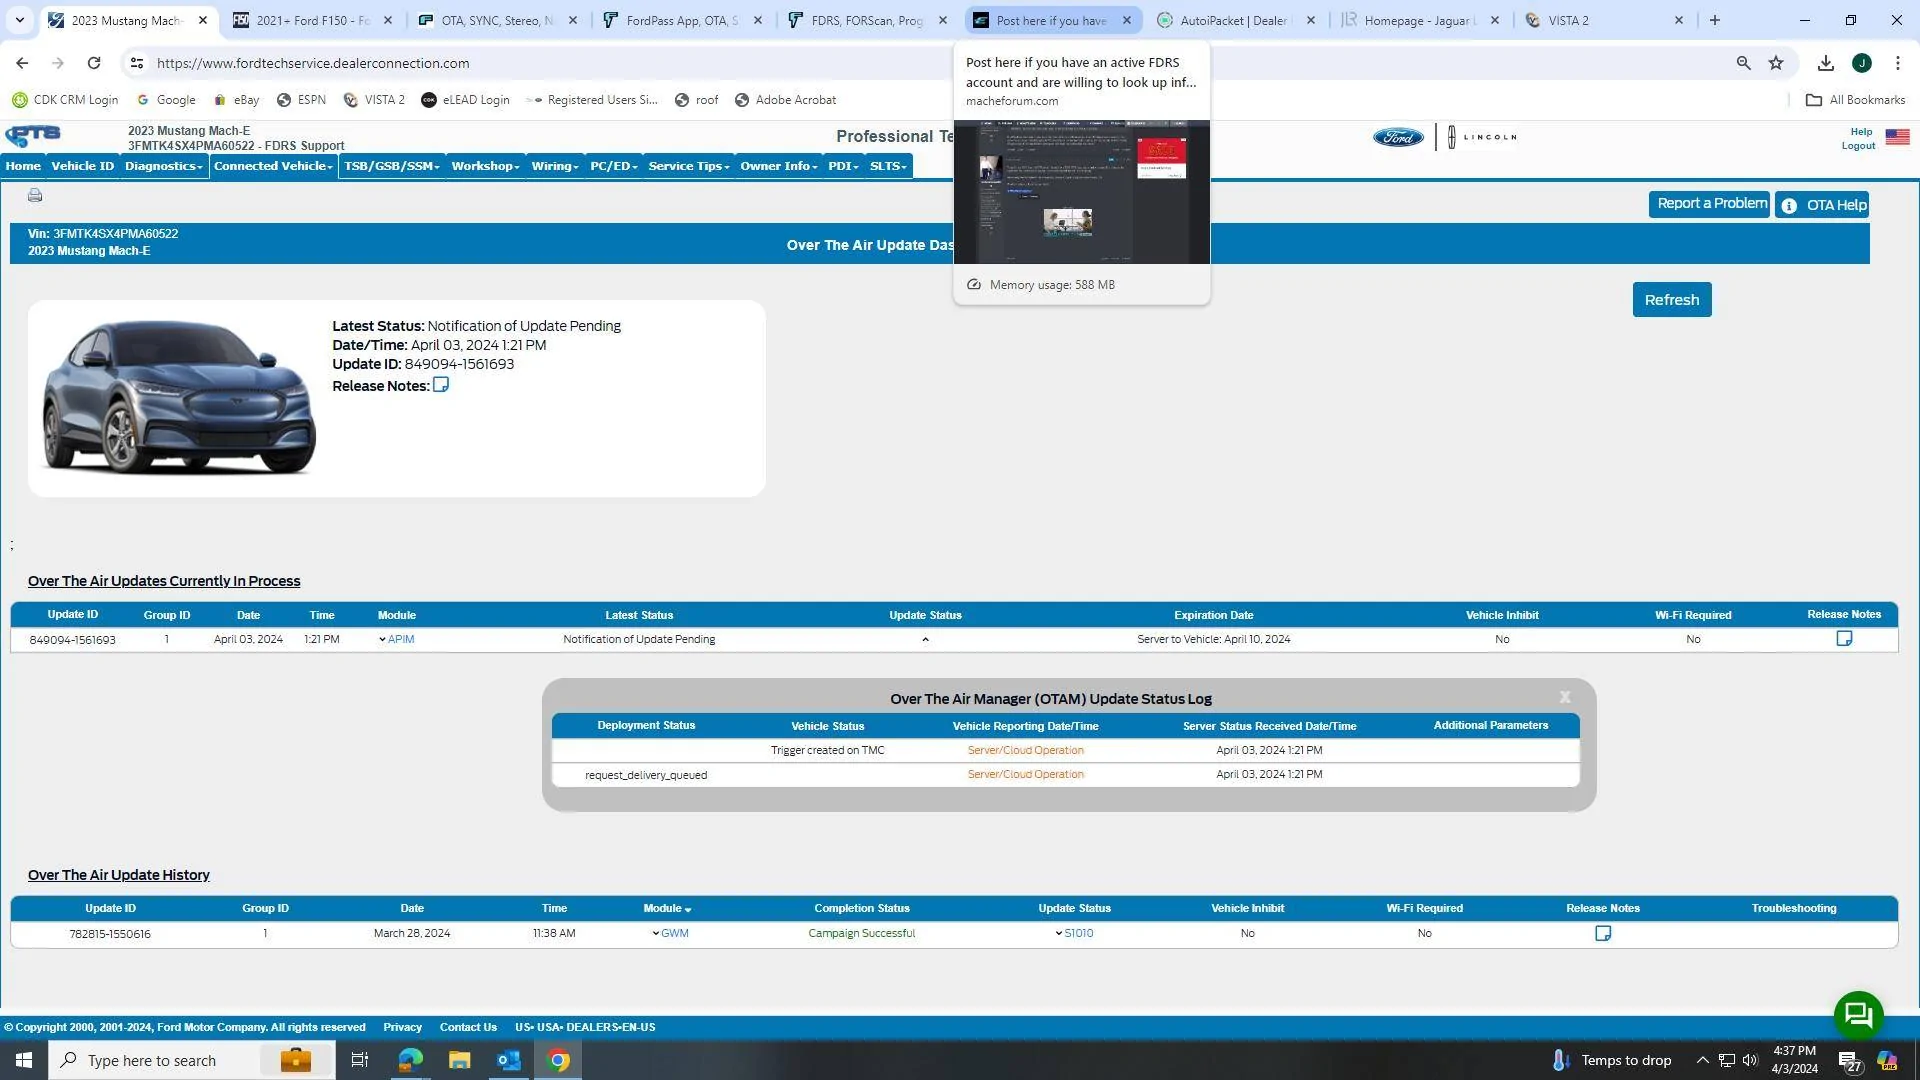Image resolution: width=1920 pixels, height=1080 pixels.
Task: Switch to FDRS, FORScan tab
Action: (x=867, y=20)
